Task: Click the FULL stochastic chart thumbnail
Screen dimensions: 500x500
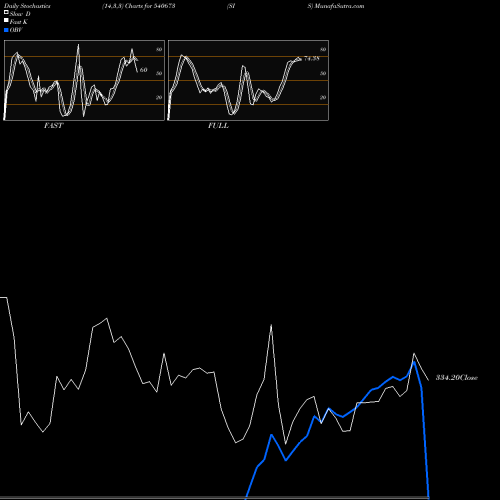Action: coord(248,80)
